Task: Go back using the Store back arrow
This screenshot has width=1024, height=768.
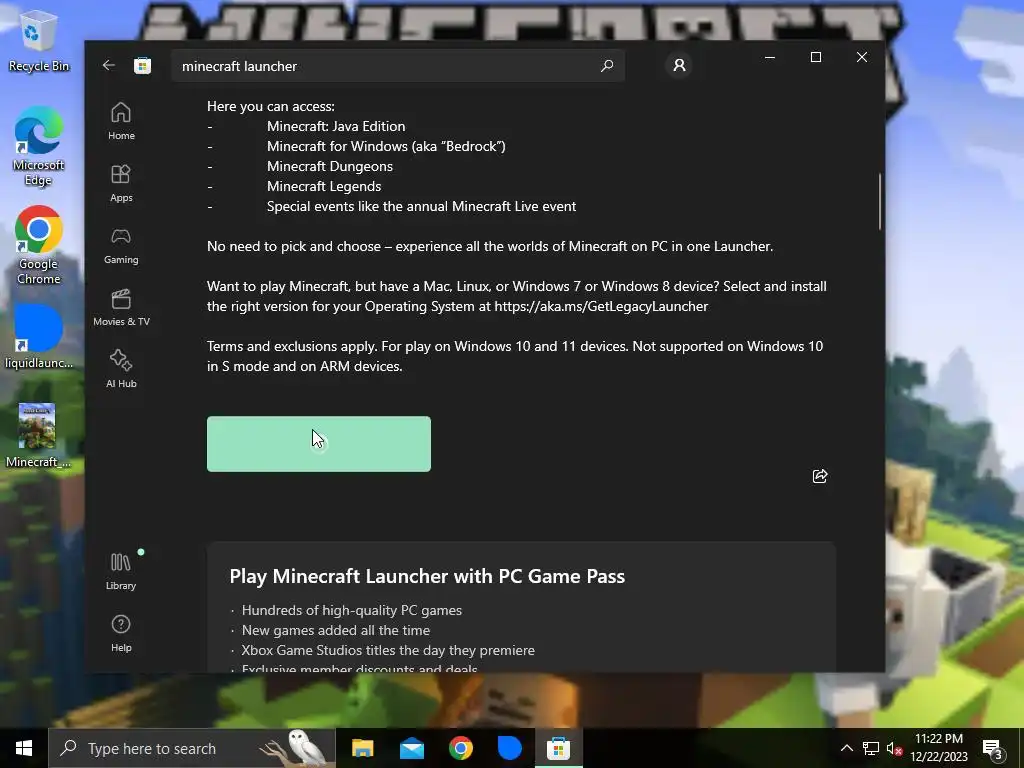Action: click(x=109, y=65)
